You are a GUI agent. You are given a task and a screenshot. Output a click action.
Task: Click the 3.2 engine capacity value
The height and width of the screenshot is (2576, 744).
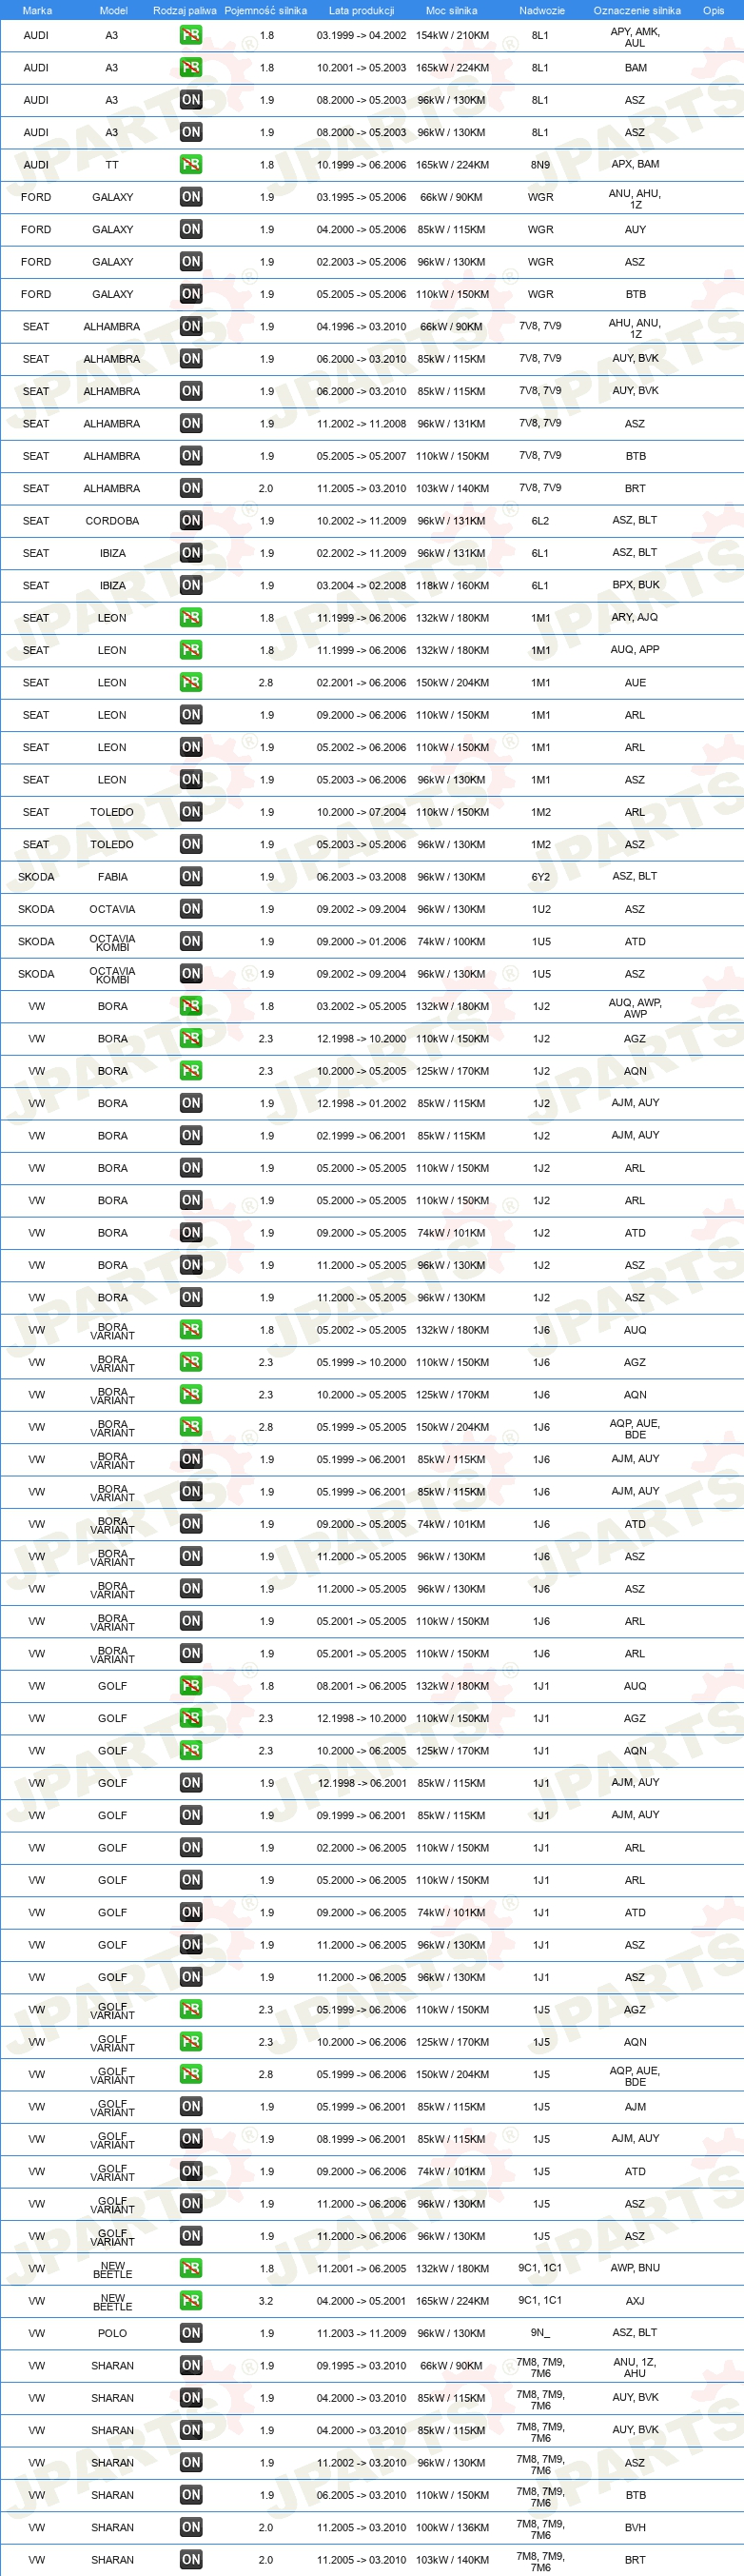click(266, 2301)
